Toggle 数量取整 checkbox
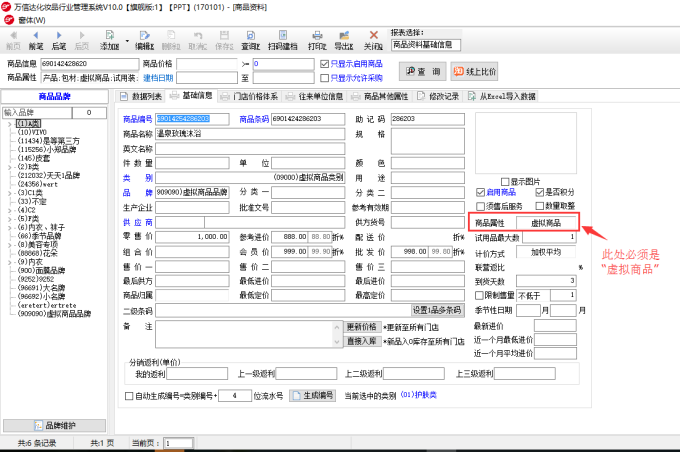Viewport: 681px width, 452px height. [540, 206]
